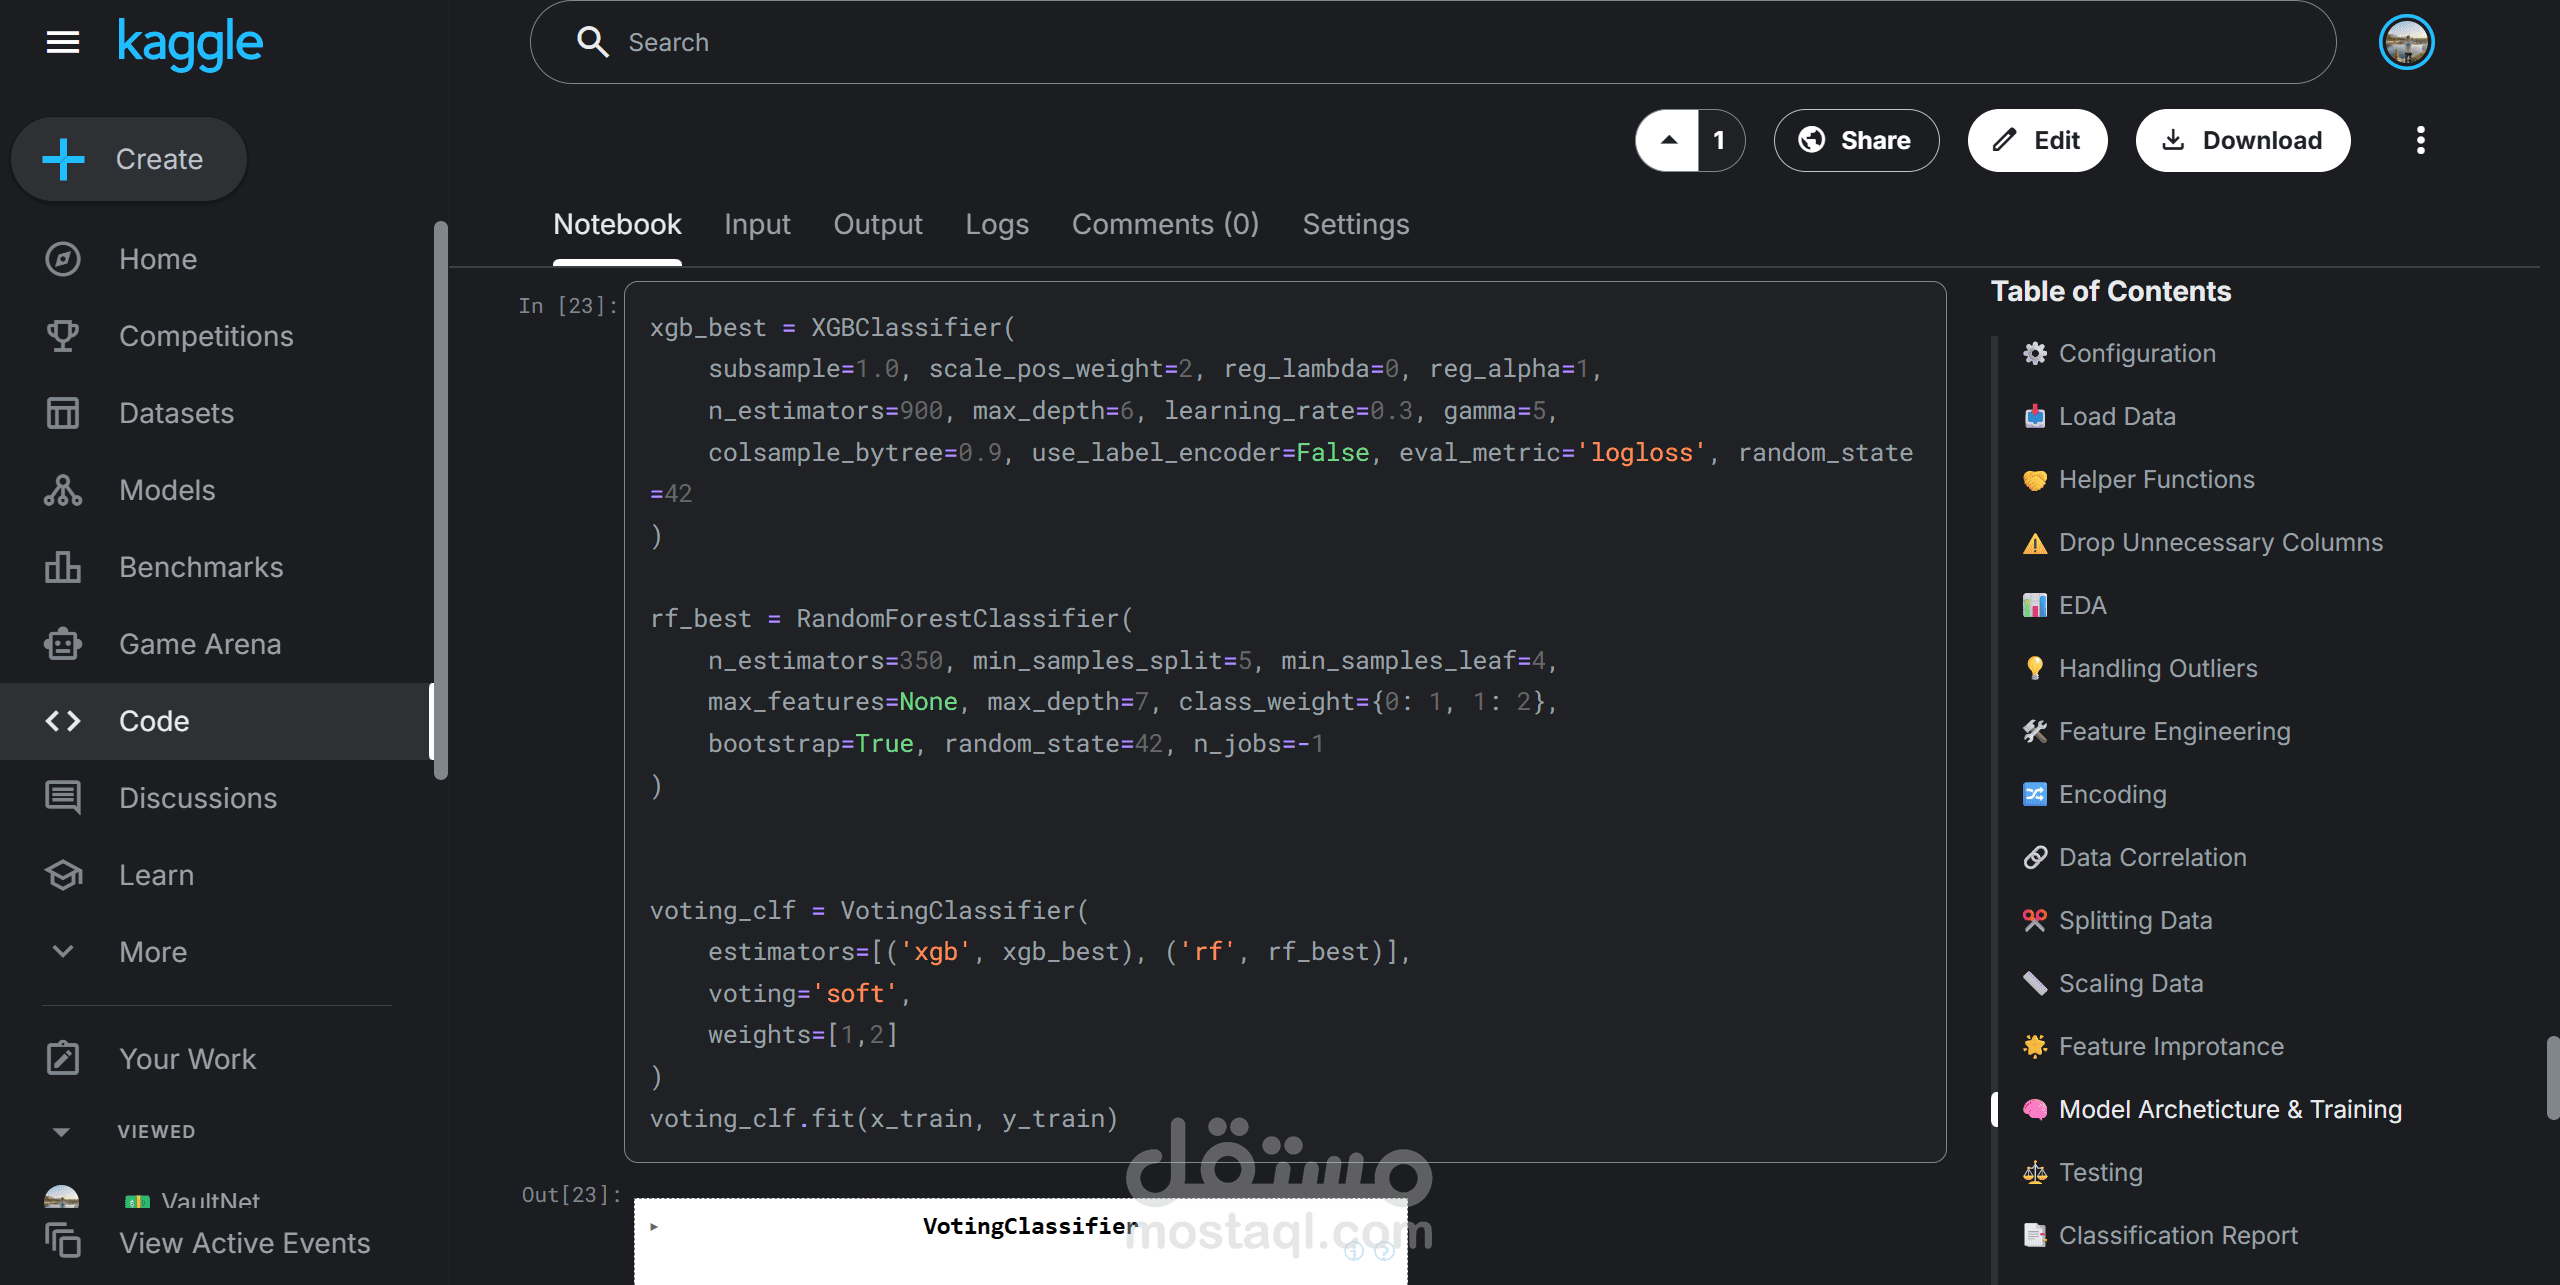
Task: Open Models icon in sidebar
Action: [63, 490]
